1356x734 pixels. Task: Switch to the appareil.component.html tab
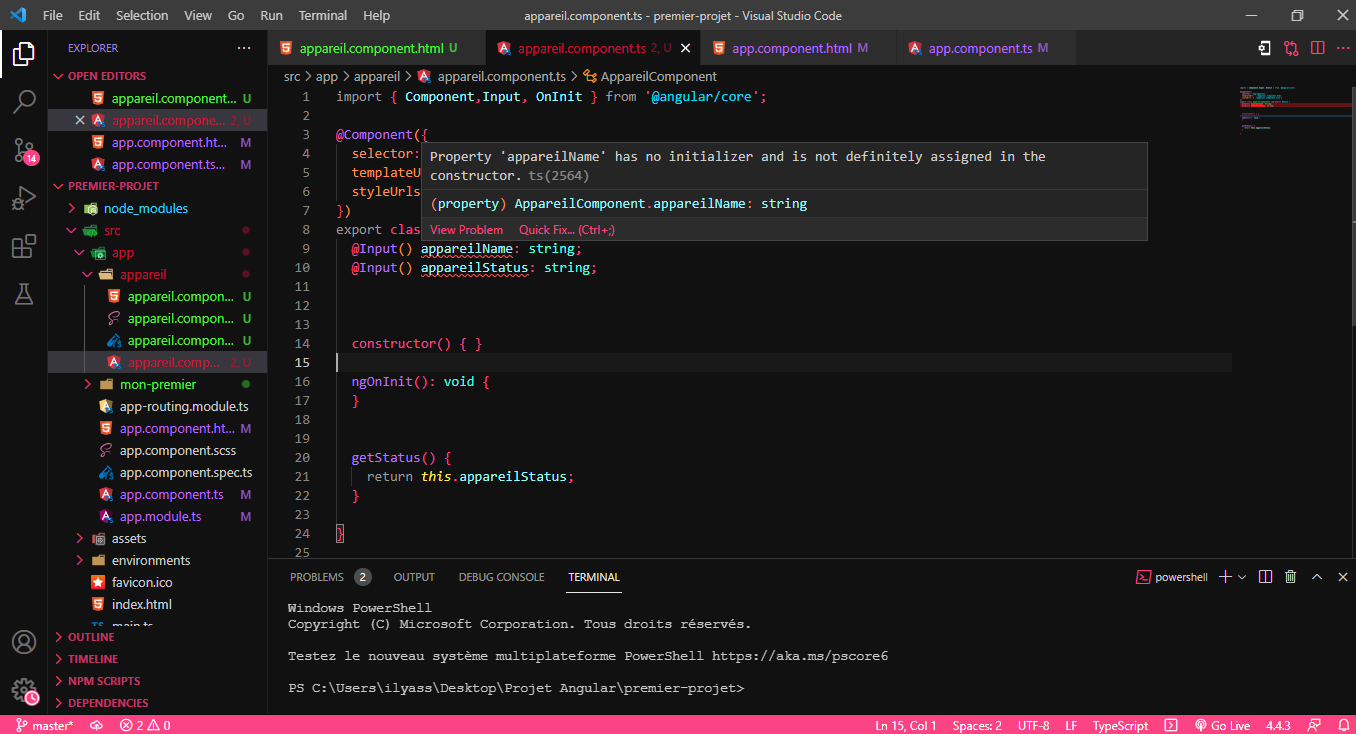(x=376, y=48)
